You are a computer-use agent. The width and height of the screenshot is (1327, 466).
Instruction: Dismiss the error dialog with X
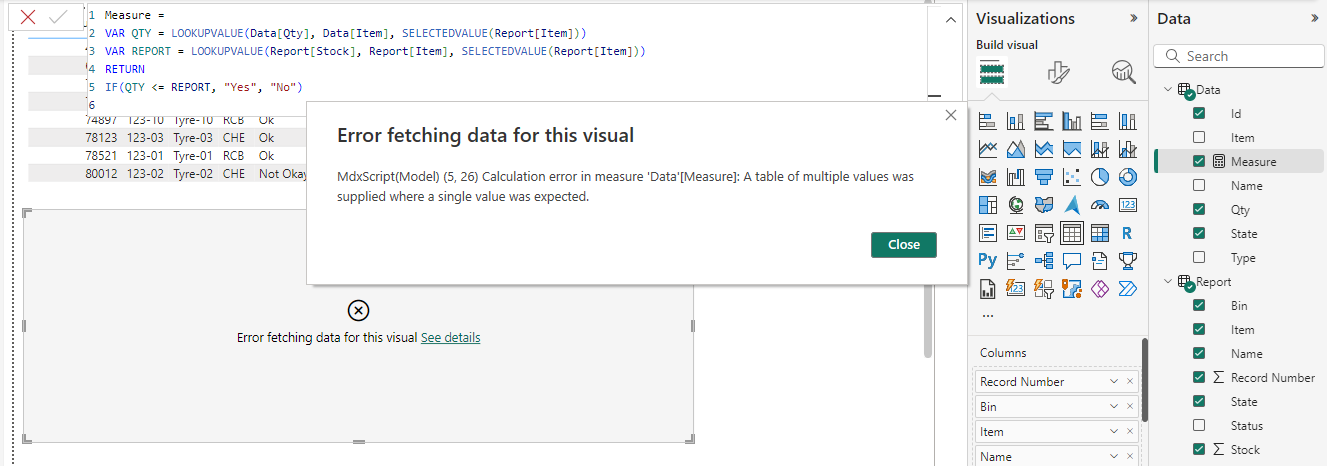pos(950,115)
